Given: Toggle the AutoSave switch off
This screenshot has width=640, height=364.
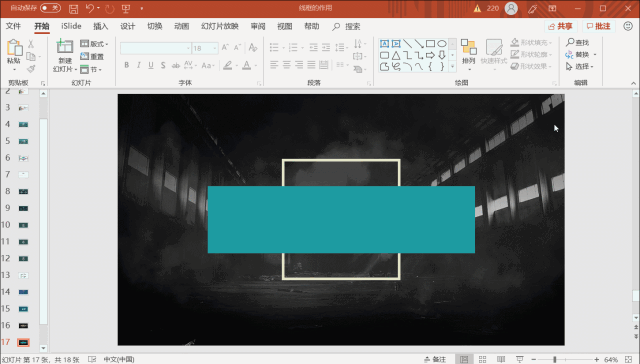Looking at the screenshot, I should (51, 8).
